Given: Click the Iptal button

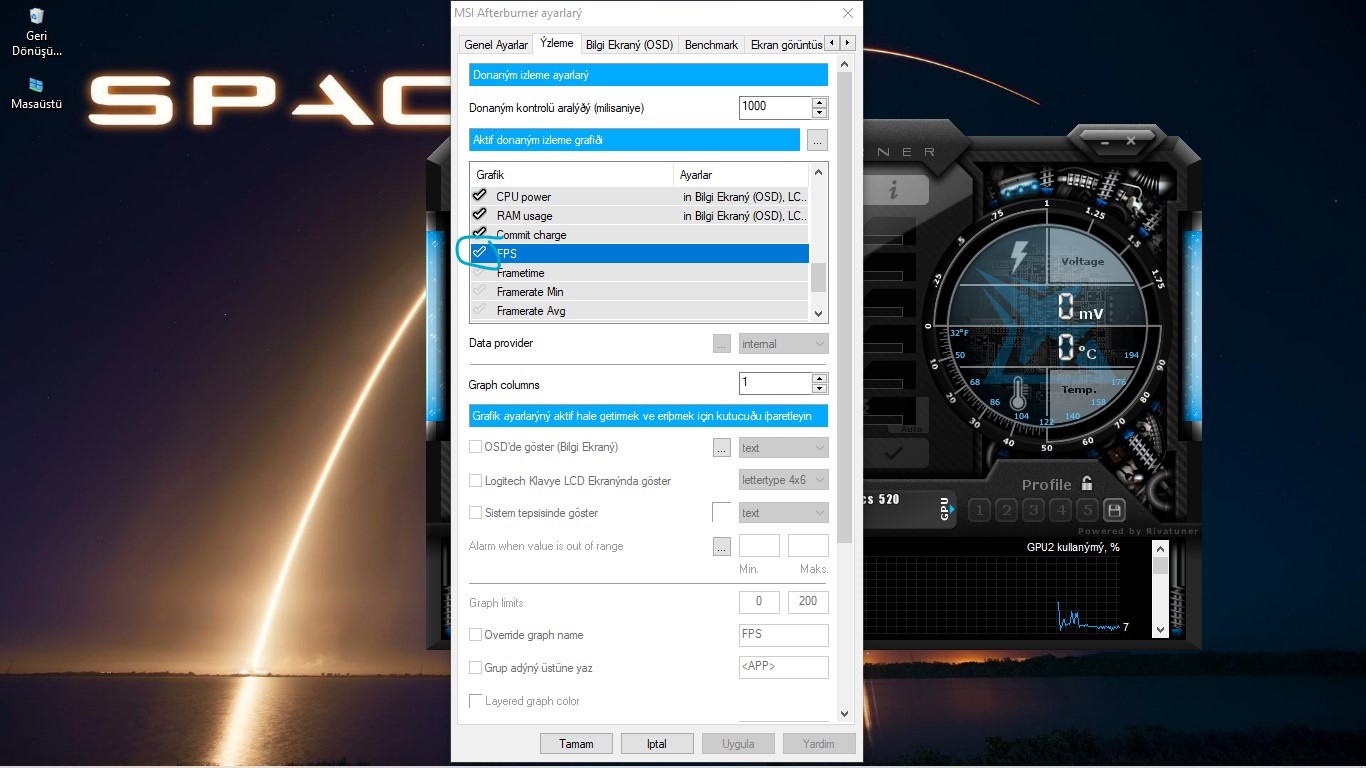Looking at the screenshot, I should (x=657, y=744).
